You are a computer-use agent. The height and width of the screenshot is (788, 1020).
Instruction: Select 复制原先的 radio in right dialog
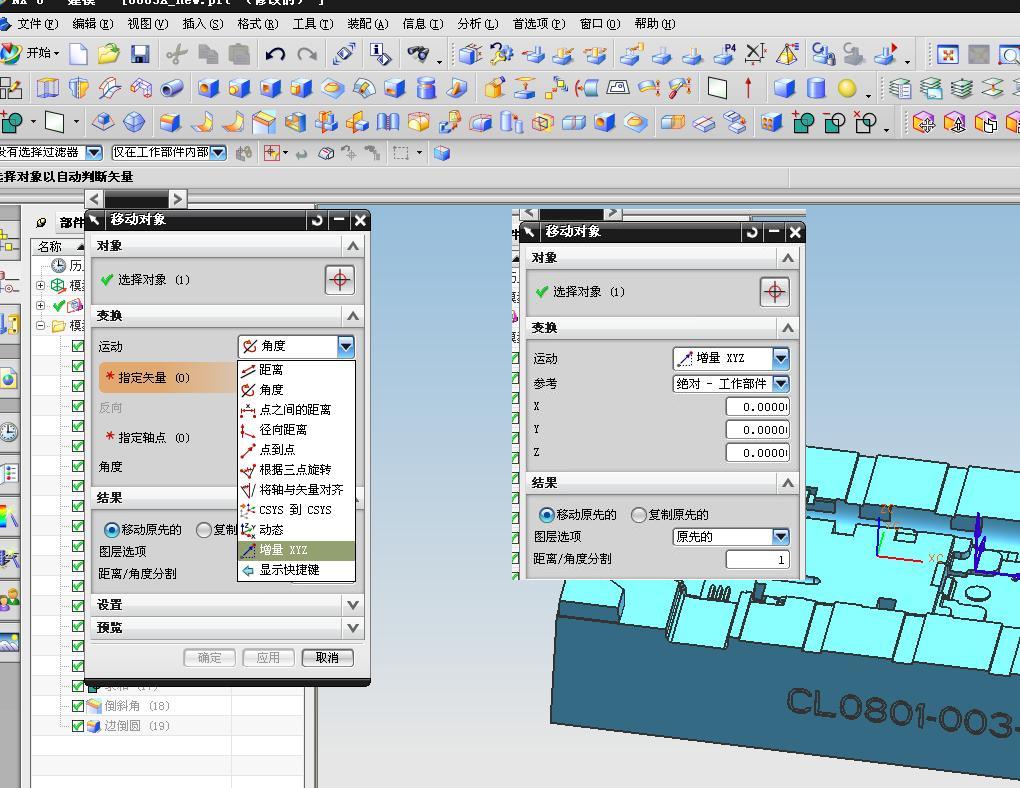coord(638,515)
